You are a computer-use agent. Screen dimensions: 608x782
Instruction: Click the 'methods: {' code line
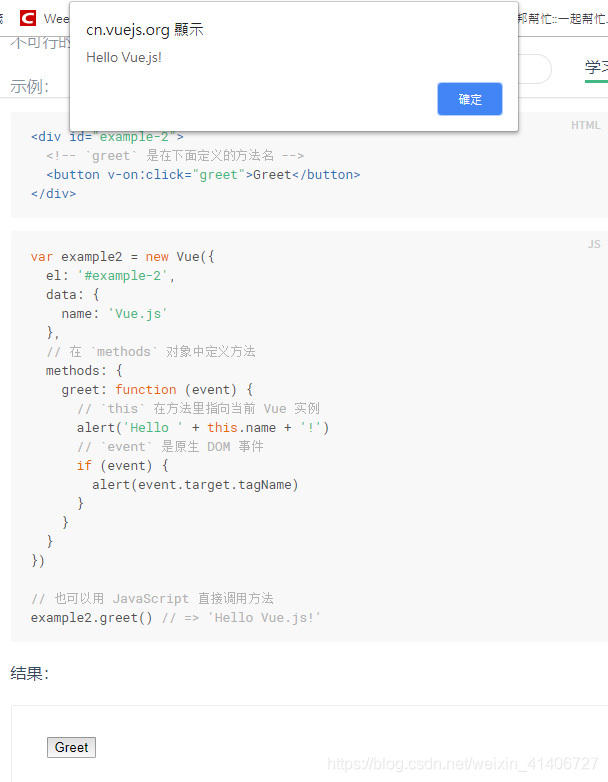(84, 371)
